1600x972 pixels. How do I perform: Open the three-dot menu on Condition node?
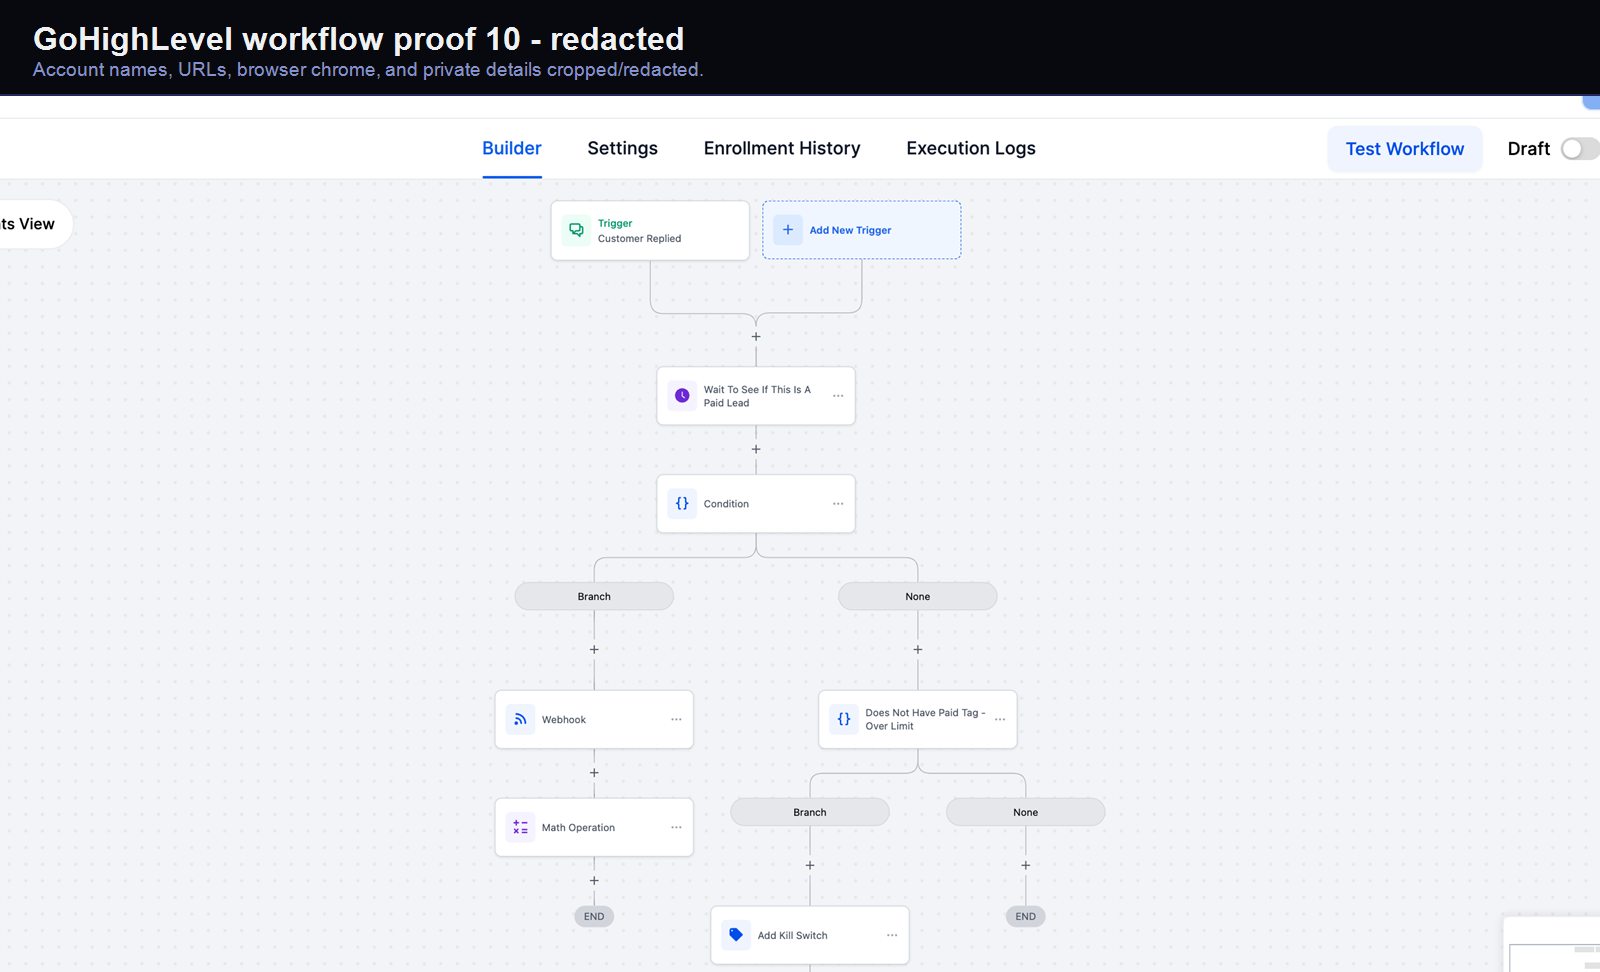point(838,504)
